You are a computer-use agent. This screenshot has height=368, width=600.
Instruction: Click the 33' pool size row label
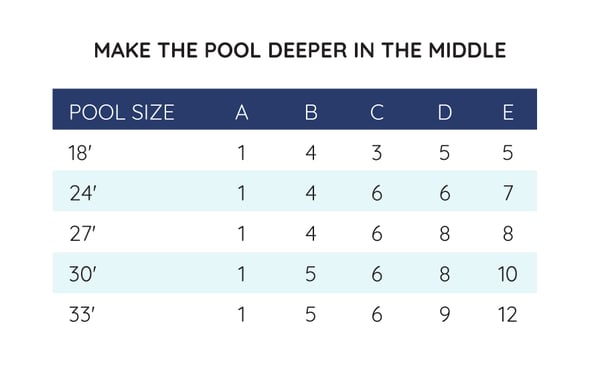click(82, 314)
